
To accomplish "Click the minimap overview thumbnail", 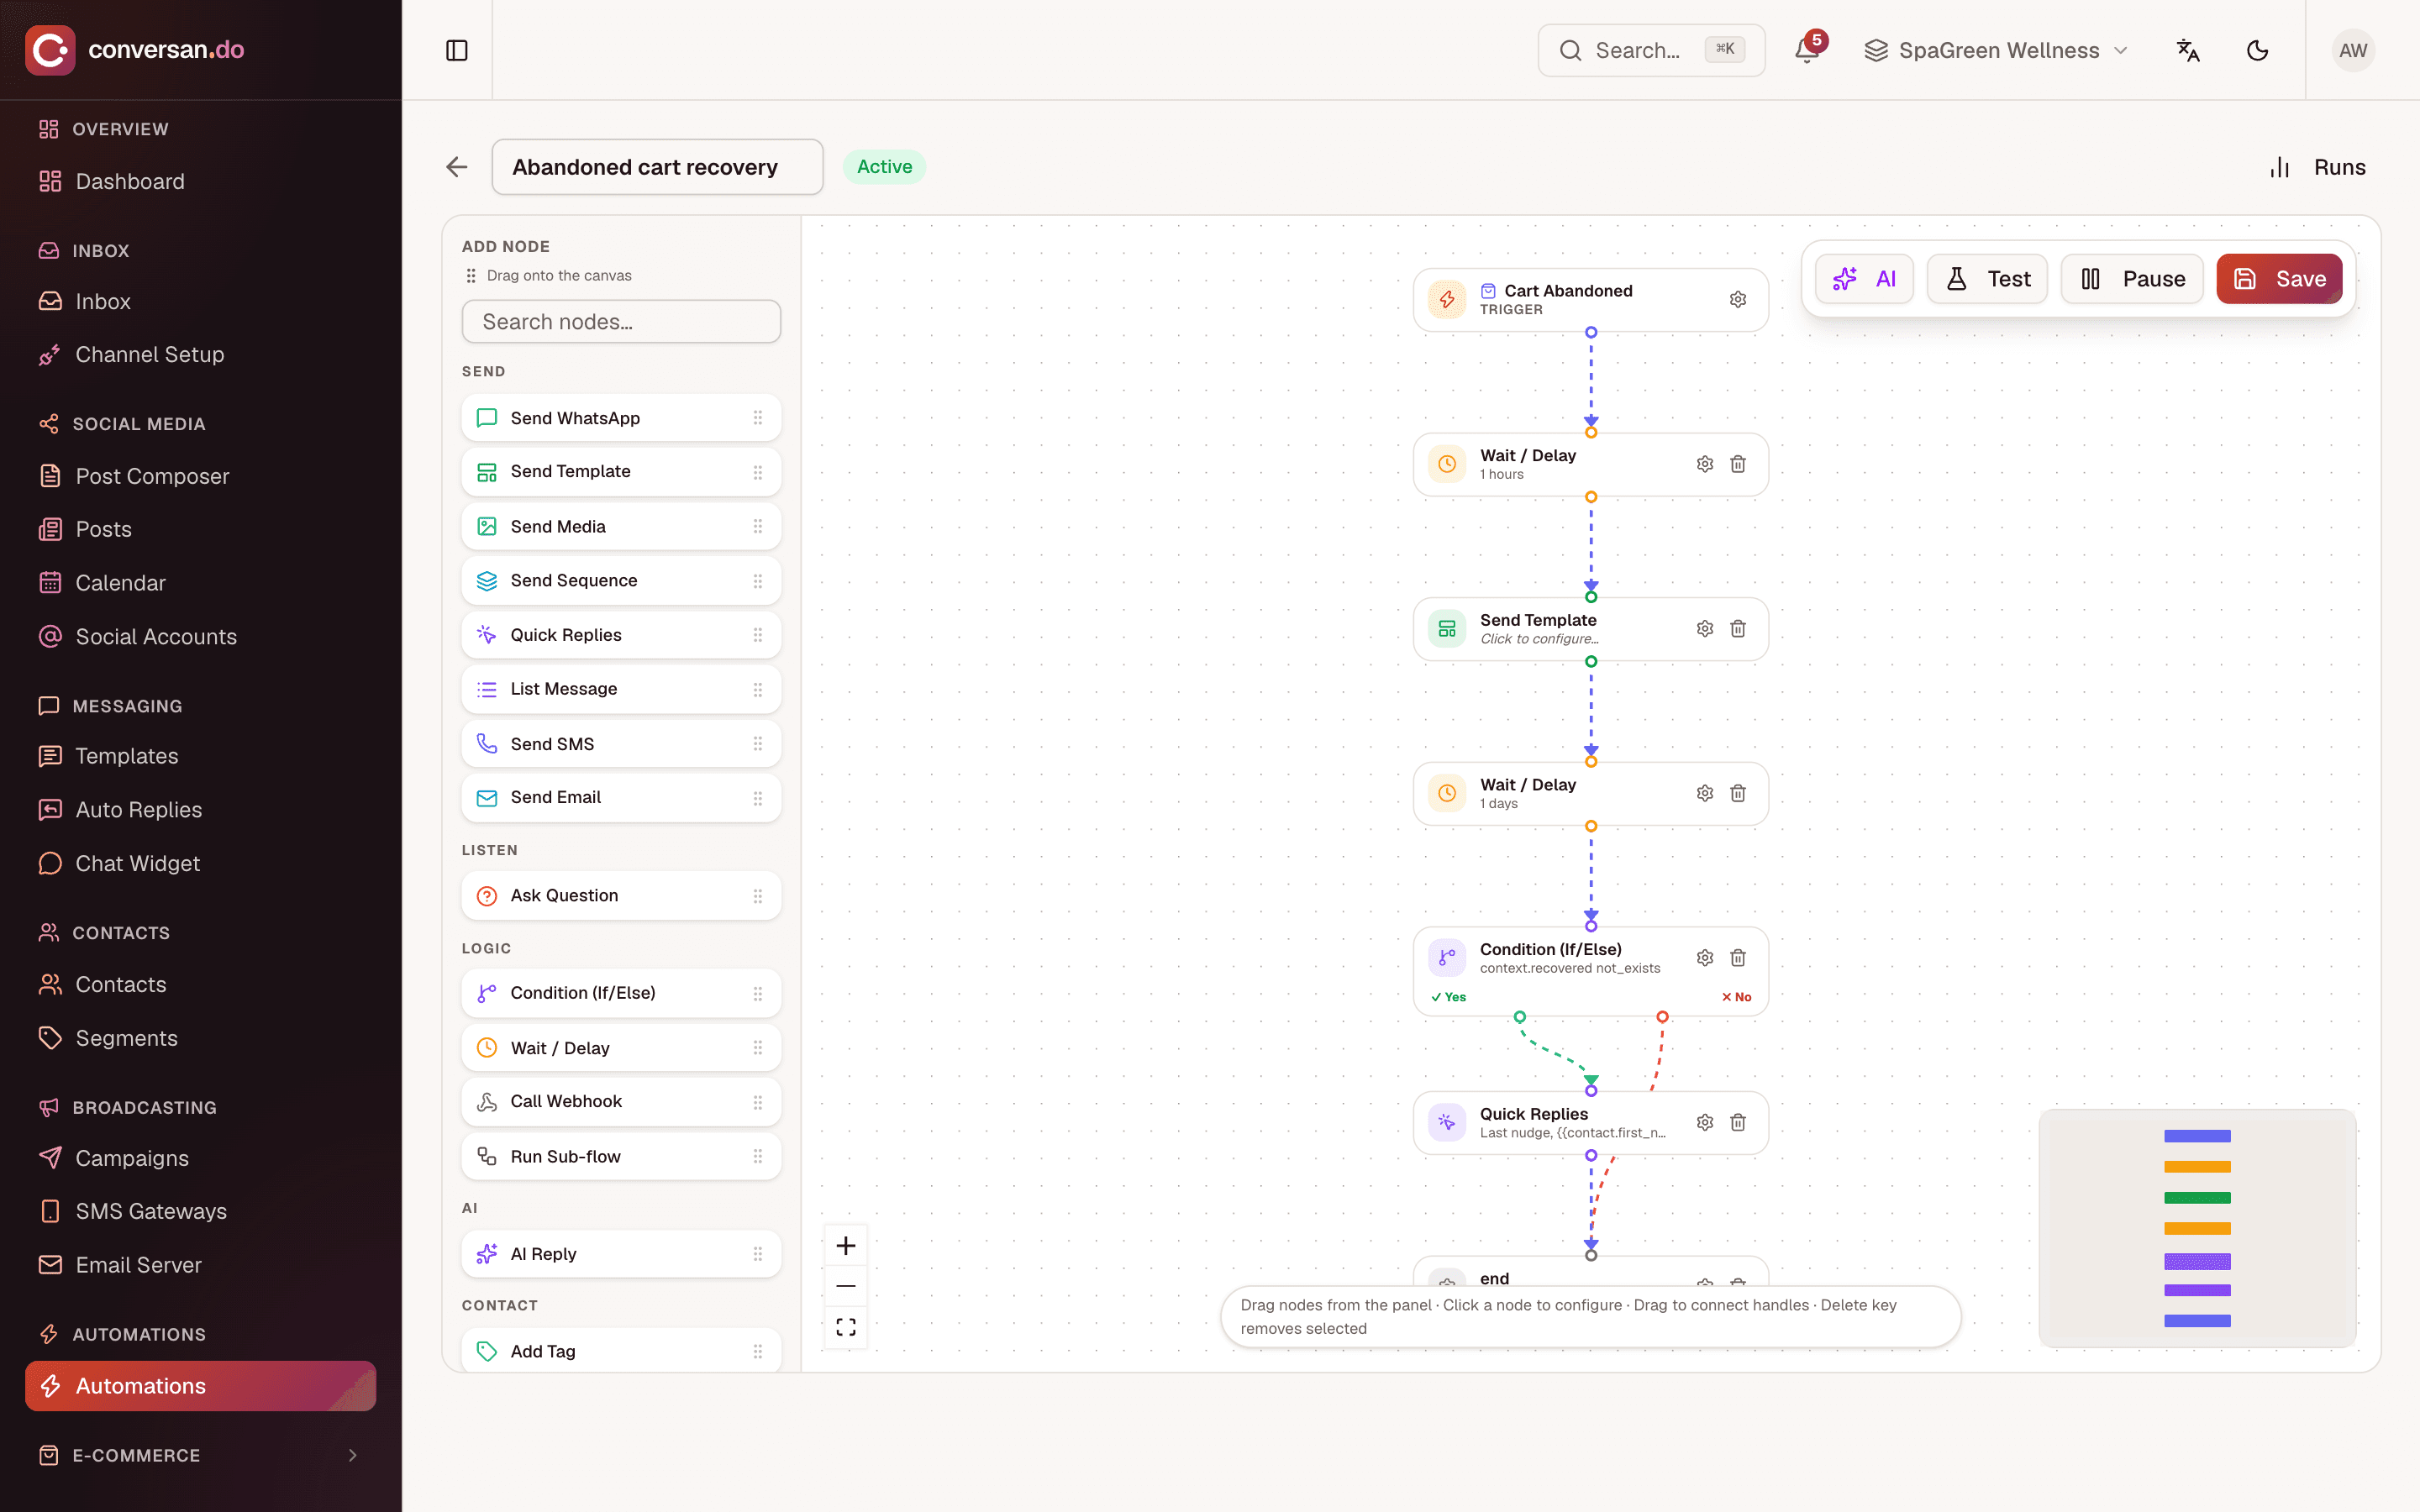I will (x=2197, y=1228).
